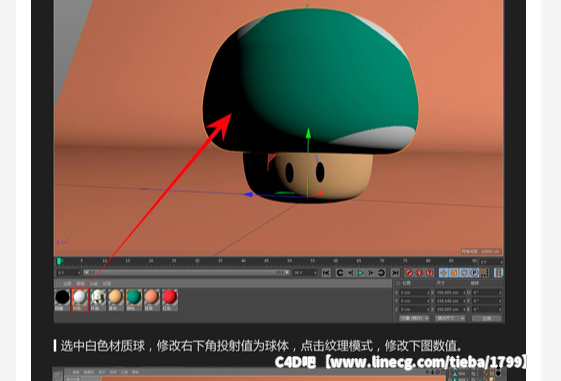Open the object coordinate mode dropdown
Image resolution: width=561 pixels, height=381 pixels.
(414, 318)
